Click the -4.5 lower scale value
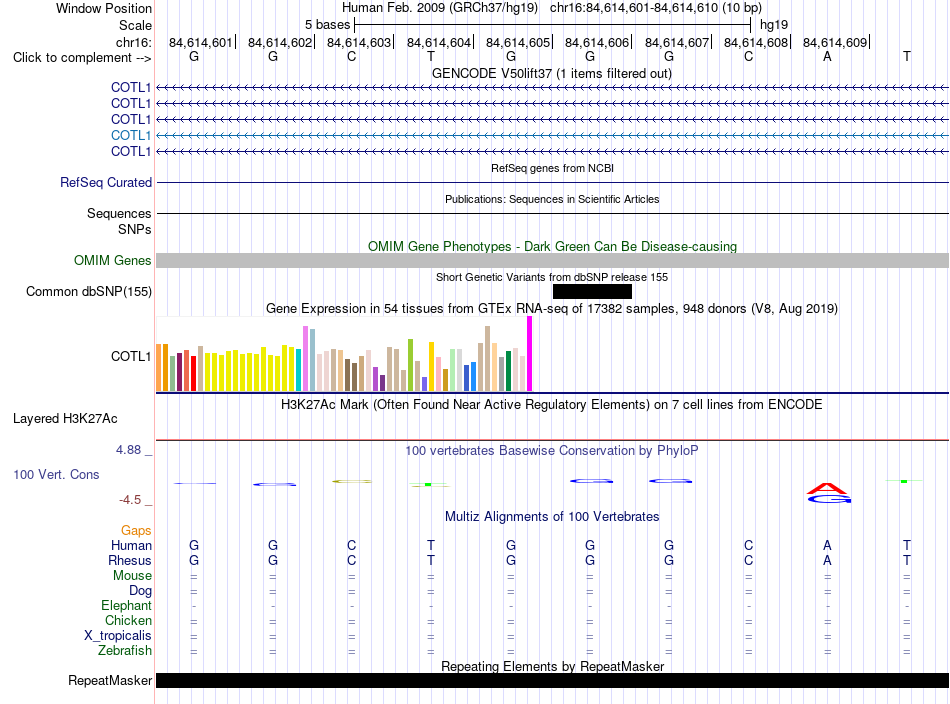This screenshot has height=704, width=950. [x=130, y=500]
